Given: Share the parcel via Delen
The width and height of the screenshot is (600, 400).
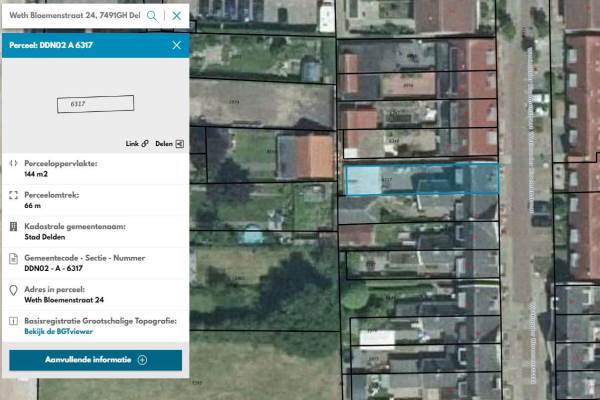Looking at the screenshot, I should coord(179,144).
